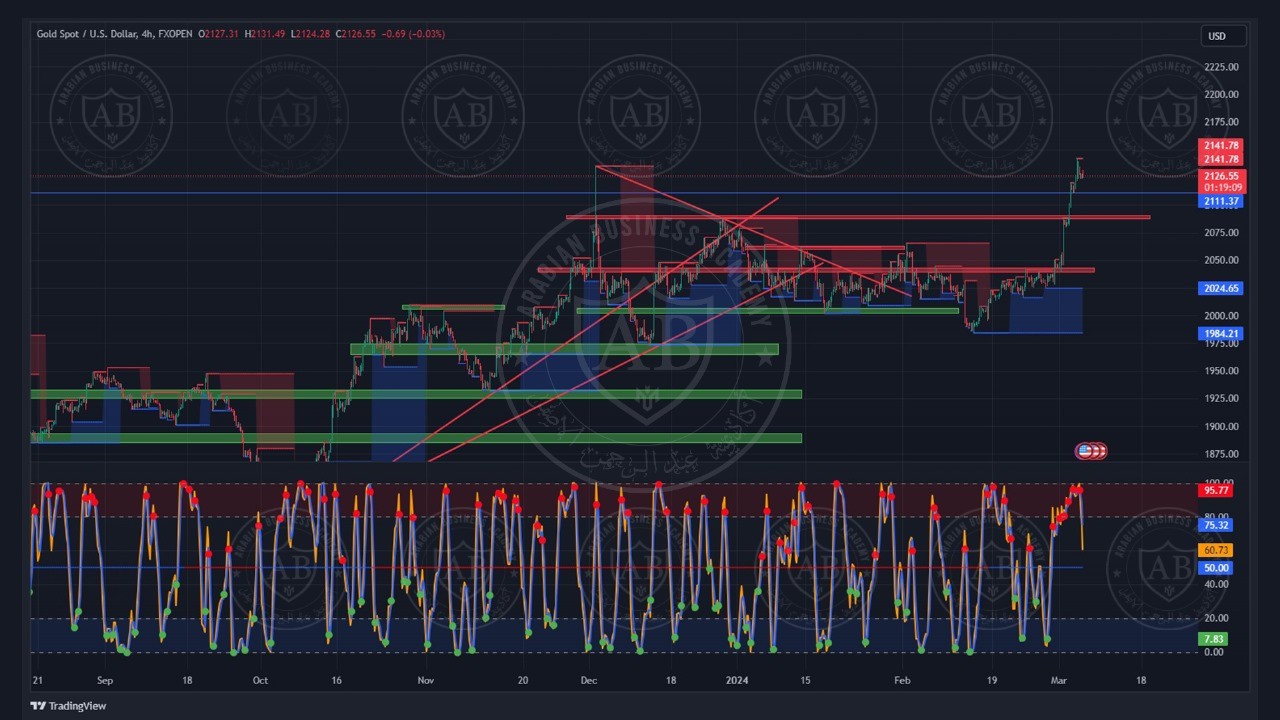
Task: Click the blue 75.32 indicator label
Action: [x=1216, y=525]
